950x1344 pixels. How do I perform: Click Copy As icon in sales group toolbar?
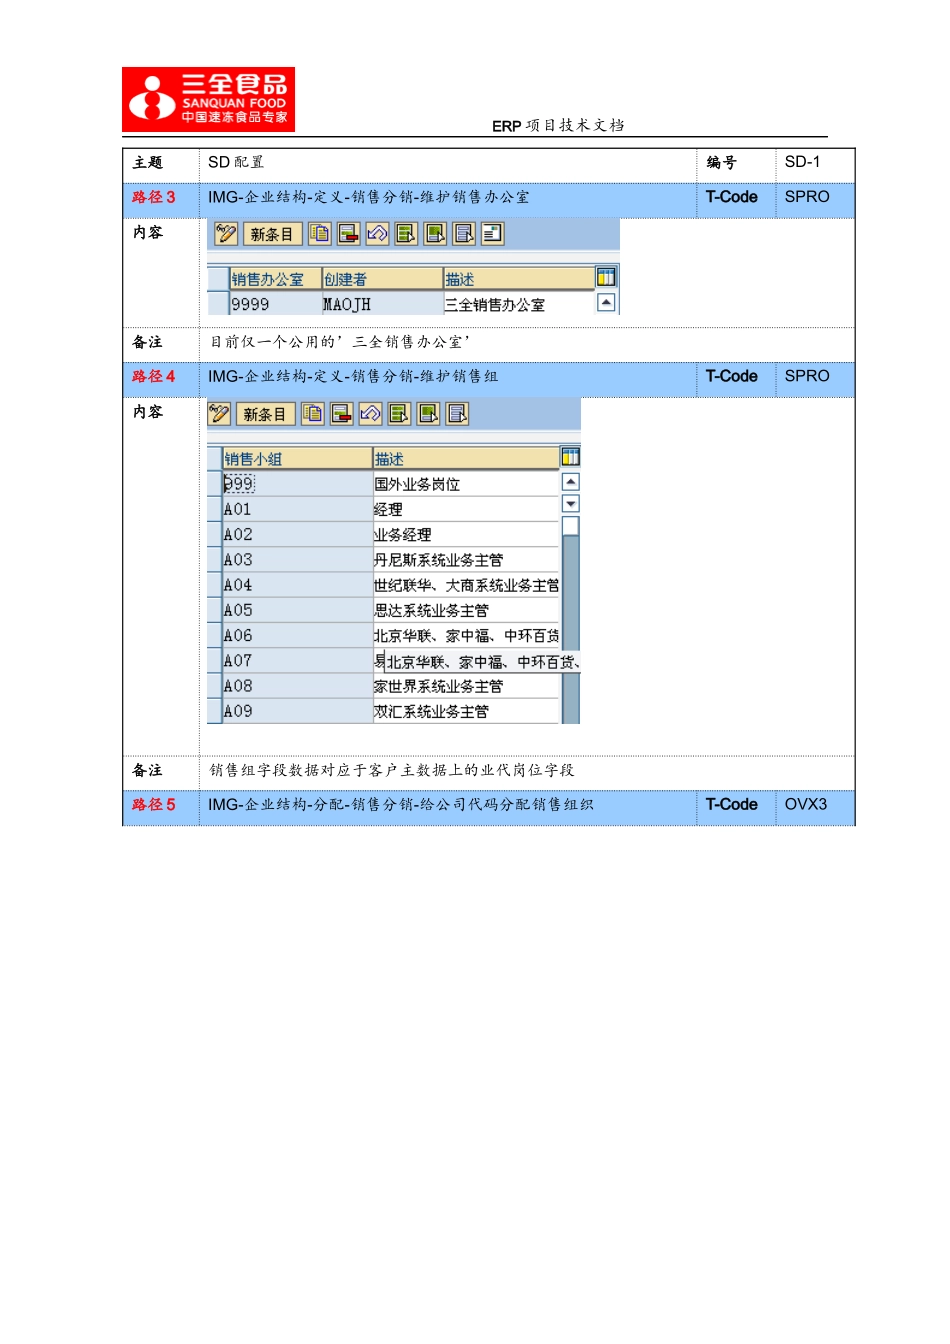312,414
